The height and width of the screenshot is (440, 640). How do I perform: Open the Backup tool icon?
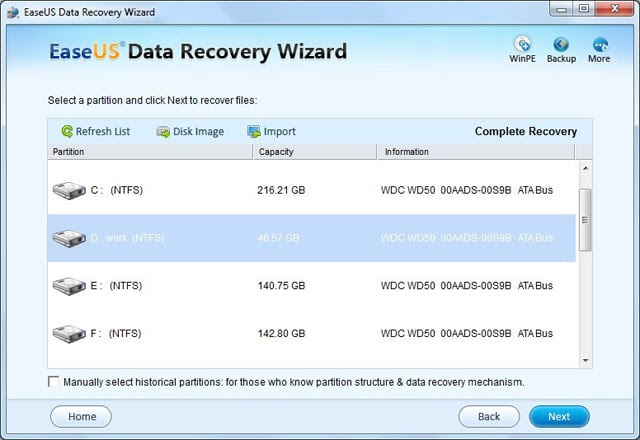[561, 44]
